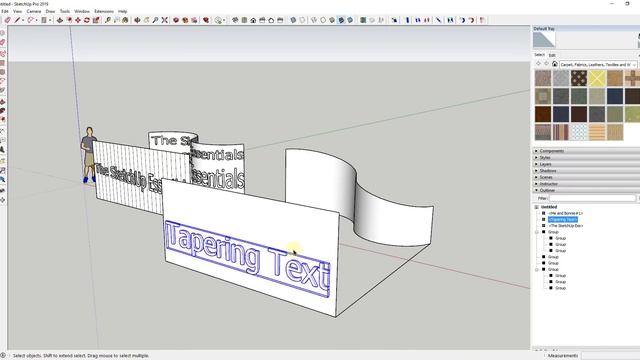Click the Zoom Extents icon
This screenshot has width=640, height=360.
point(164,20)
